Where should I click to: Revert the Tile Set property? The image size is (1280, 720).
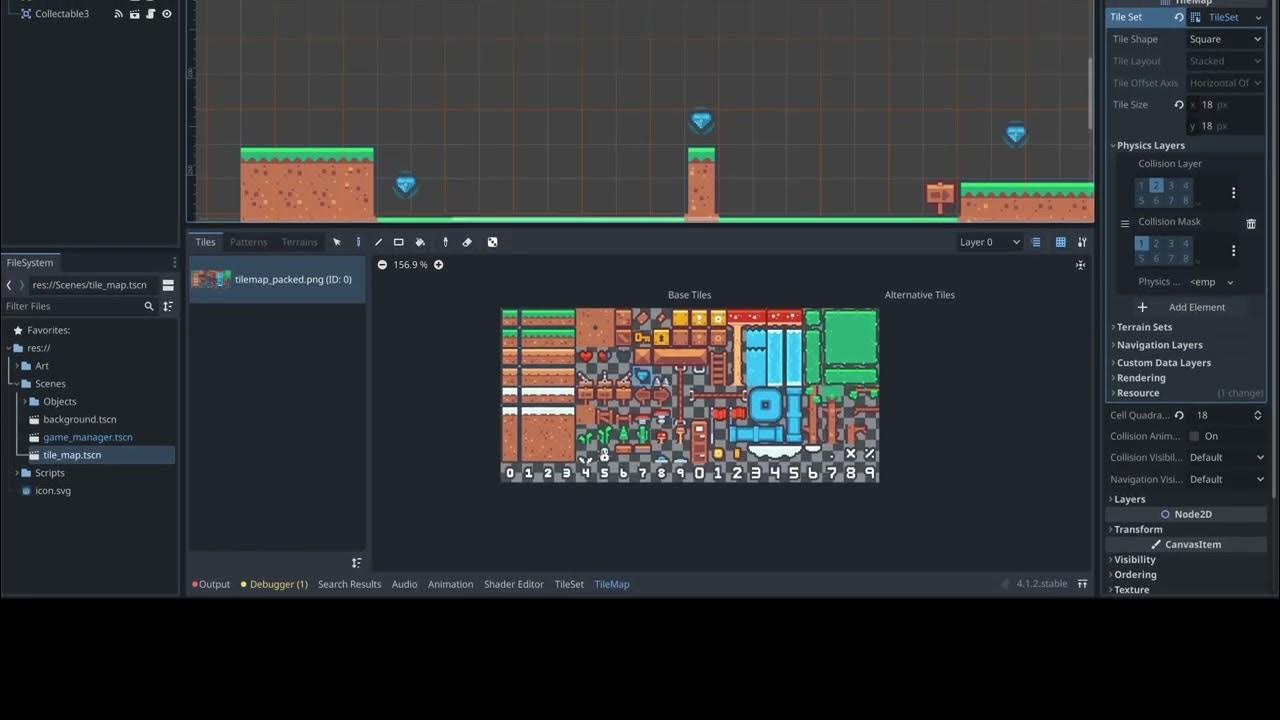1179,17
